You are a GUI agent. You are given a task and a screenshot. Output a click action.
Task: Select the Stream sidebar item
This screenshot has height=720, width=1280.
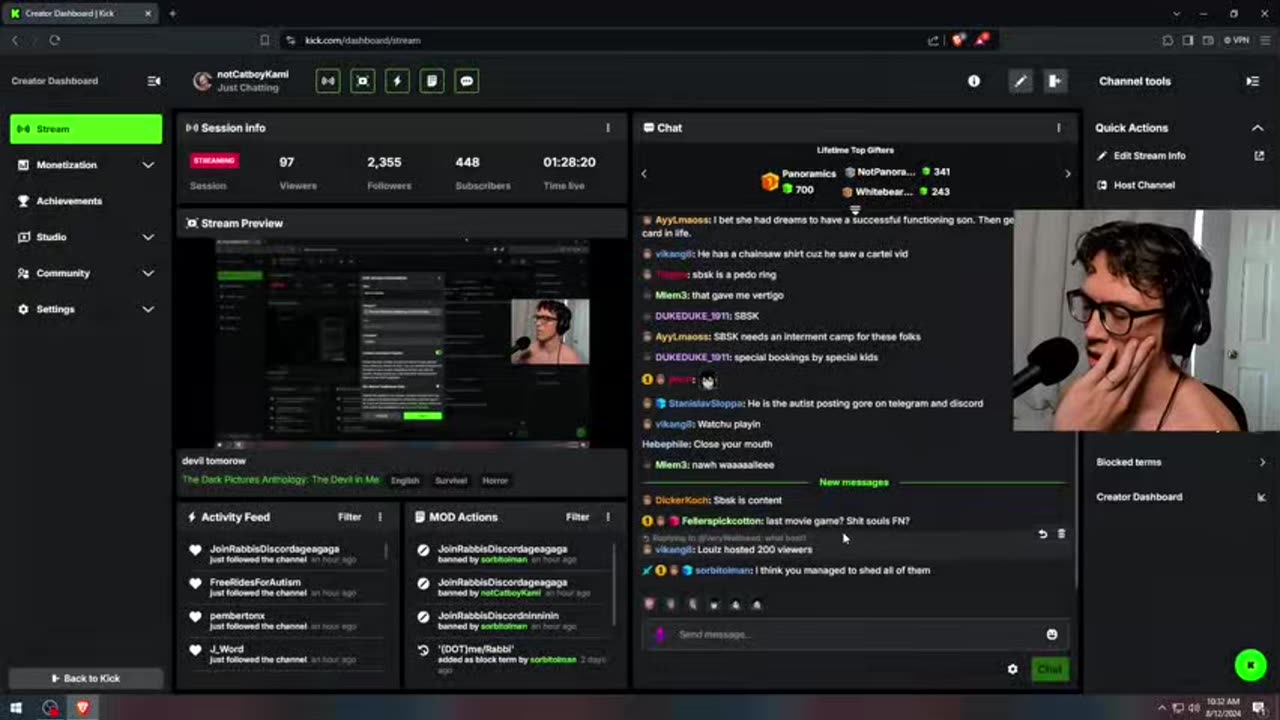pyautogui.click(x=86, y=129)
